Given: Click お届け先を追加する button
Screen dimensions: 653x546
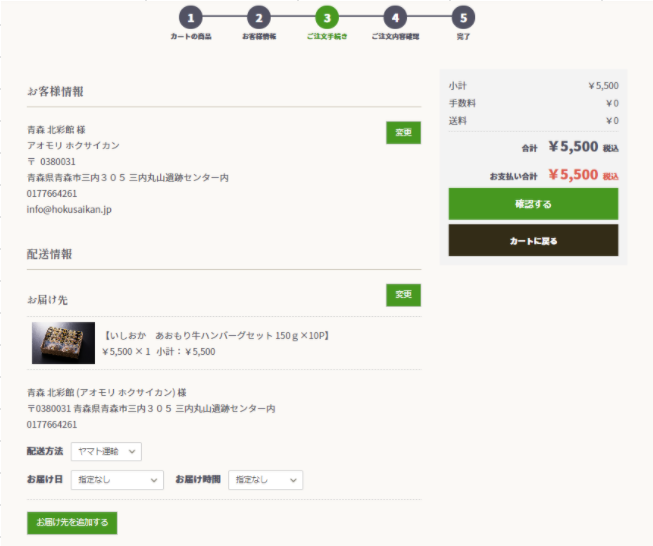Looking at the screenshot, I should pyautogui.click(x=72, y=523).
